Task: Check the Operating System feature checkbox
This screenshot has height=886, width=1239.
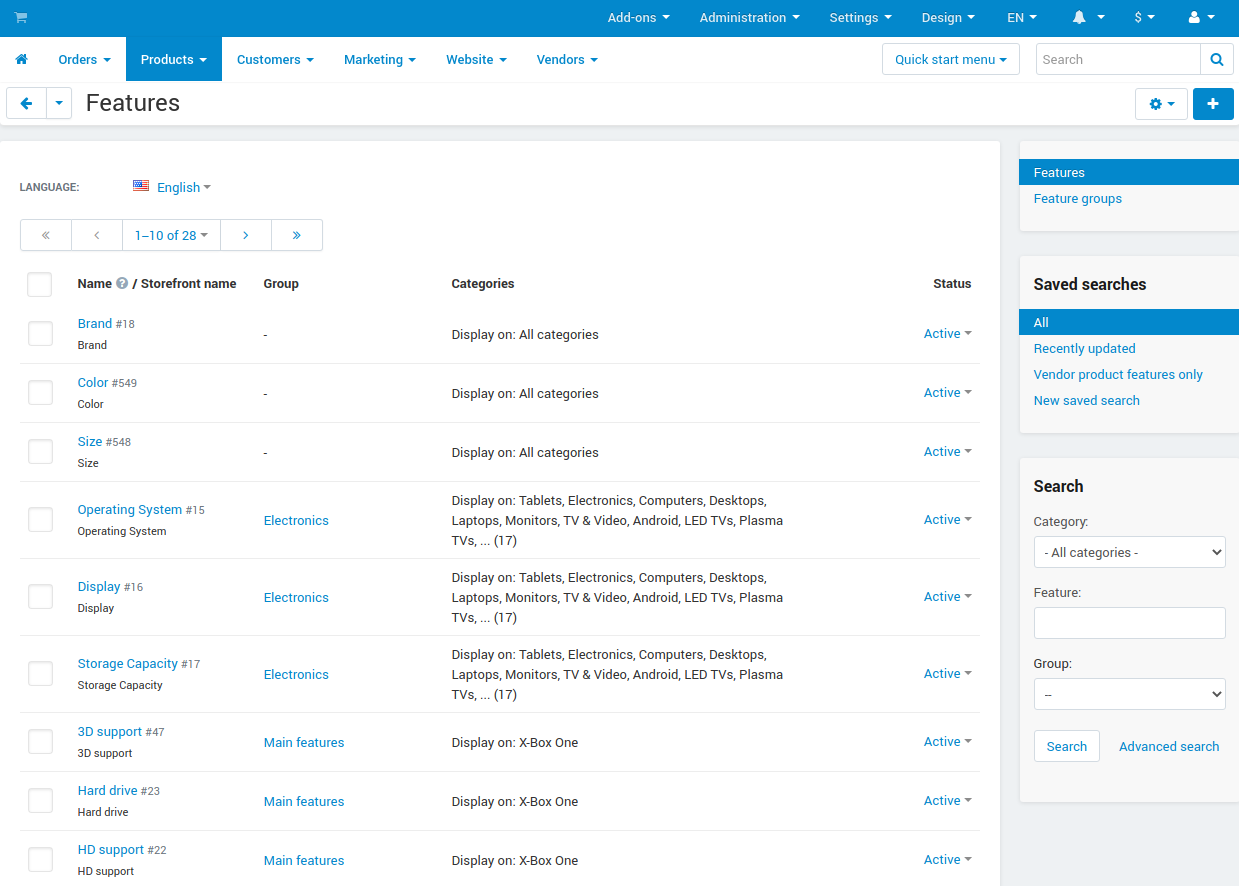Action: point(40,520)
